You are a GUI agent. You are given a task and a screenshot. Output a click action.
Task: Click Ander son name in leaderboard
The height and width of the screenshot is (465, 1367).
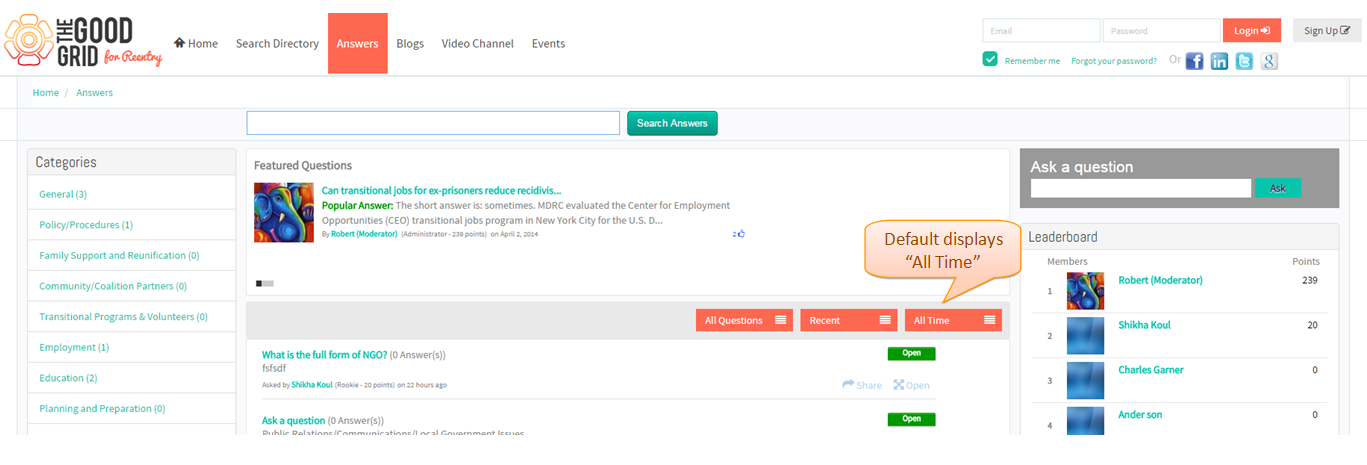(1140, 415)
